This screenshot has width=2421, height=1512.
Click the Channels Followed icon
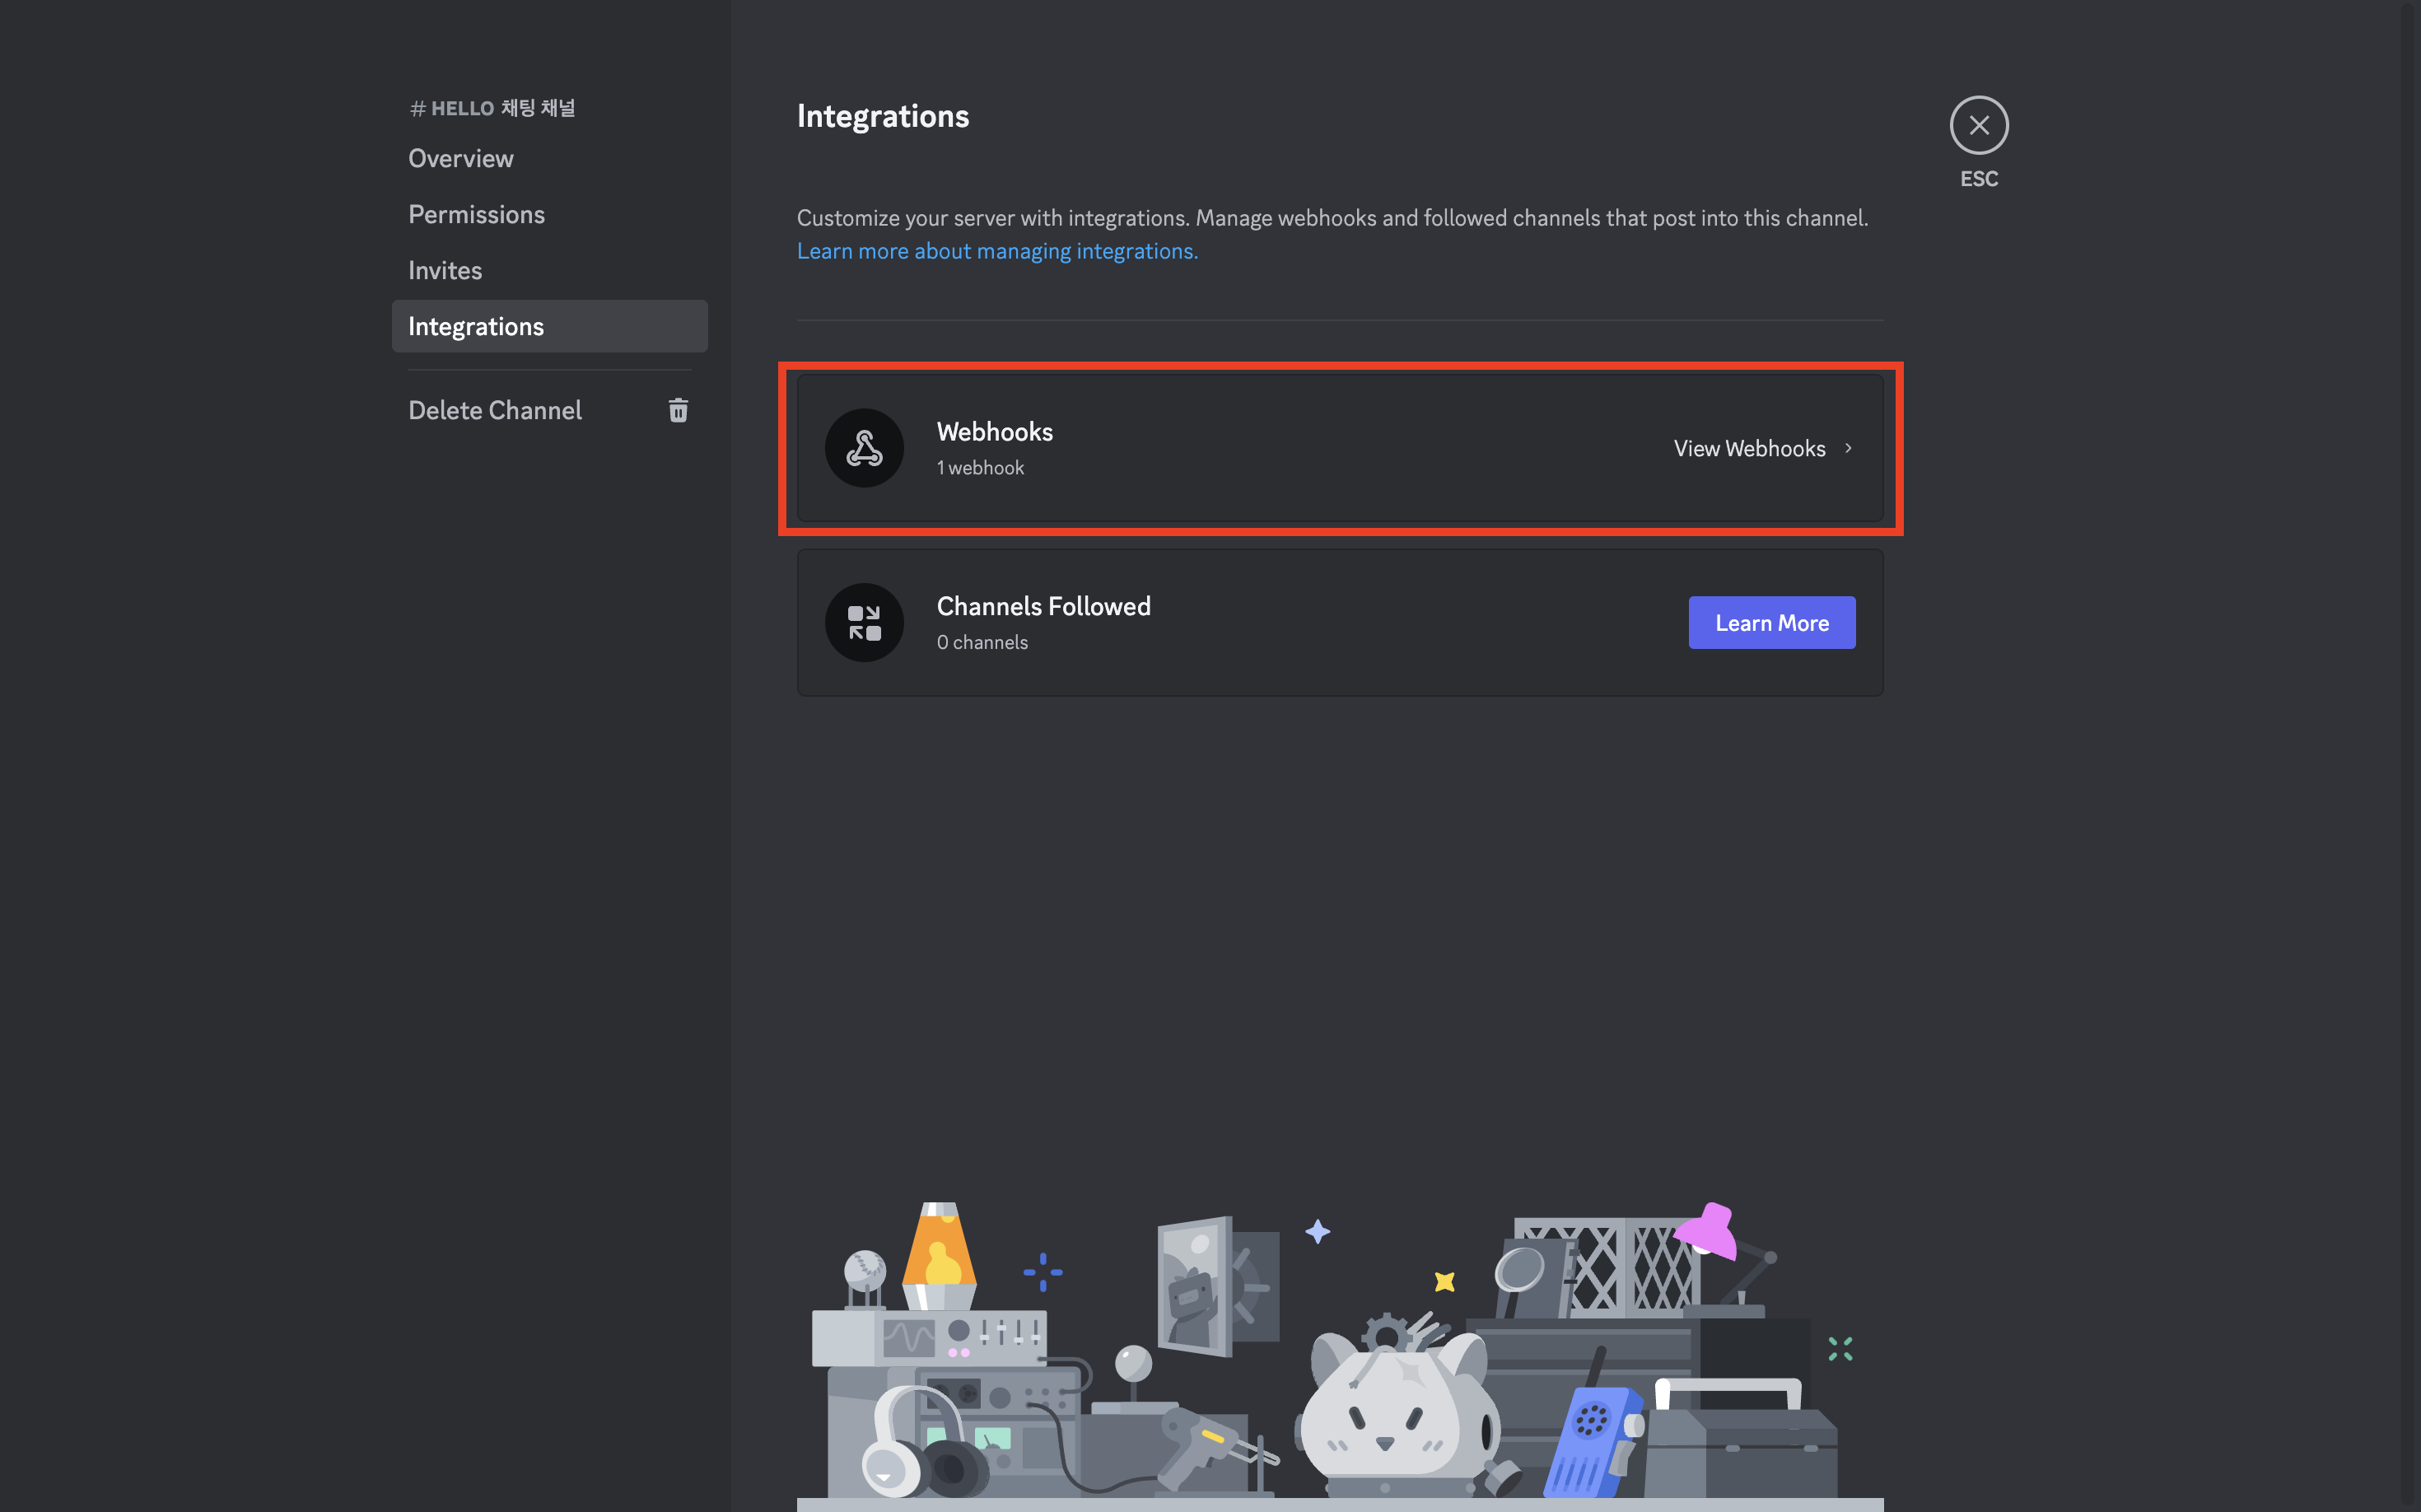(864, 622)
